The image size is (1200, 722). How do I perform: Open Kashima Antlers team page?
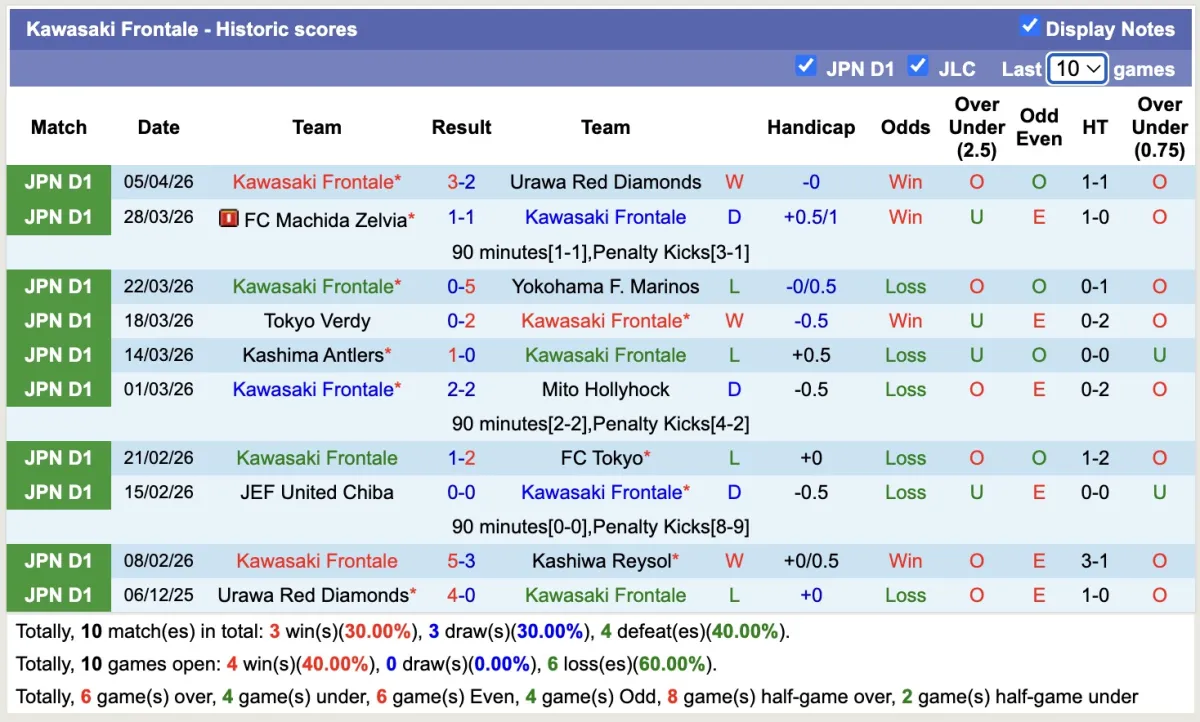coord(313,355)
